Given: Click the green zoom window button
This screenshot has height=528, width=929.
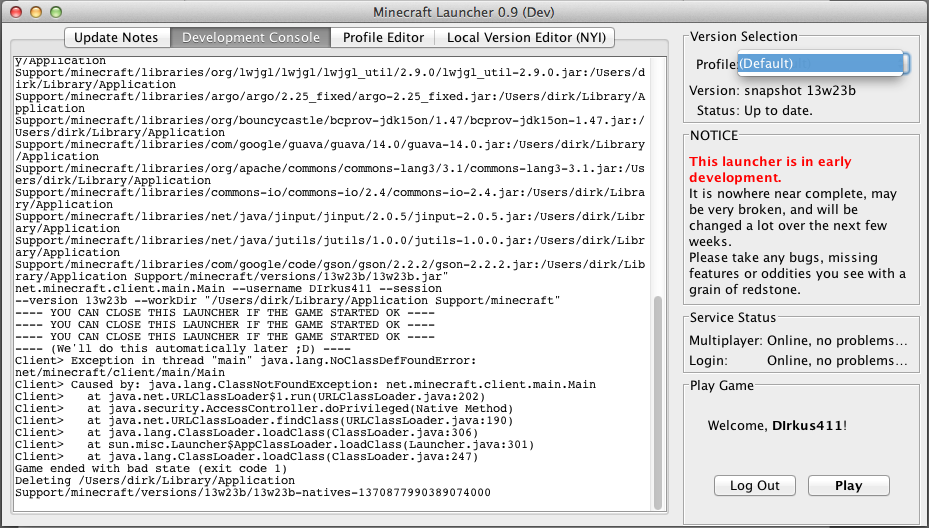Looking at the screenshot, I should (56, 12).
